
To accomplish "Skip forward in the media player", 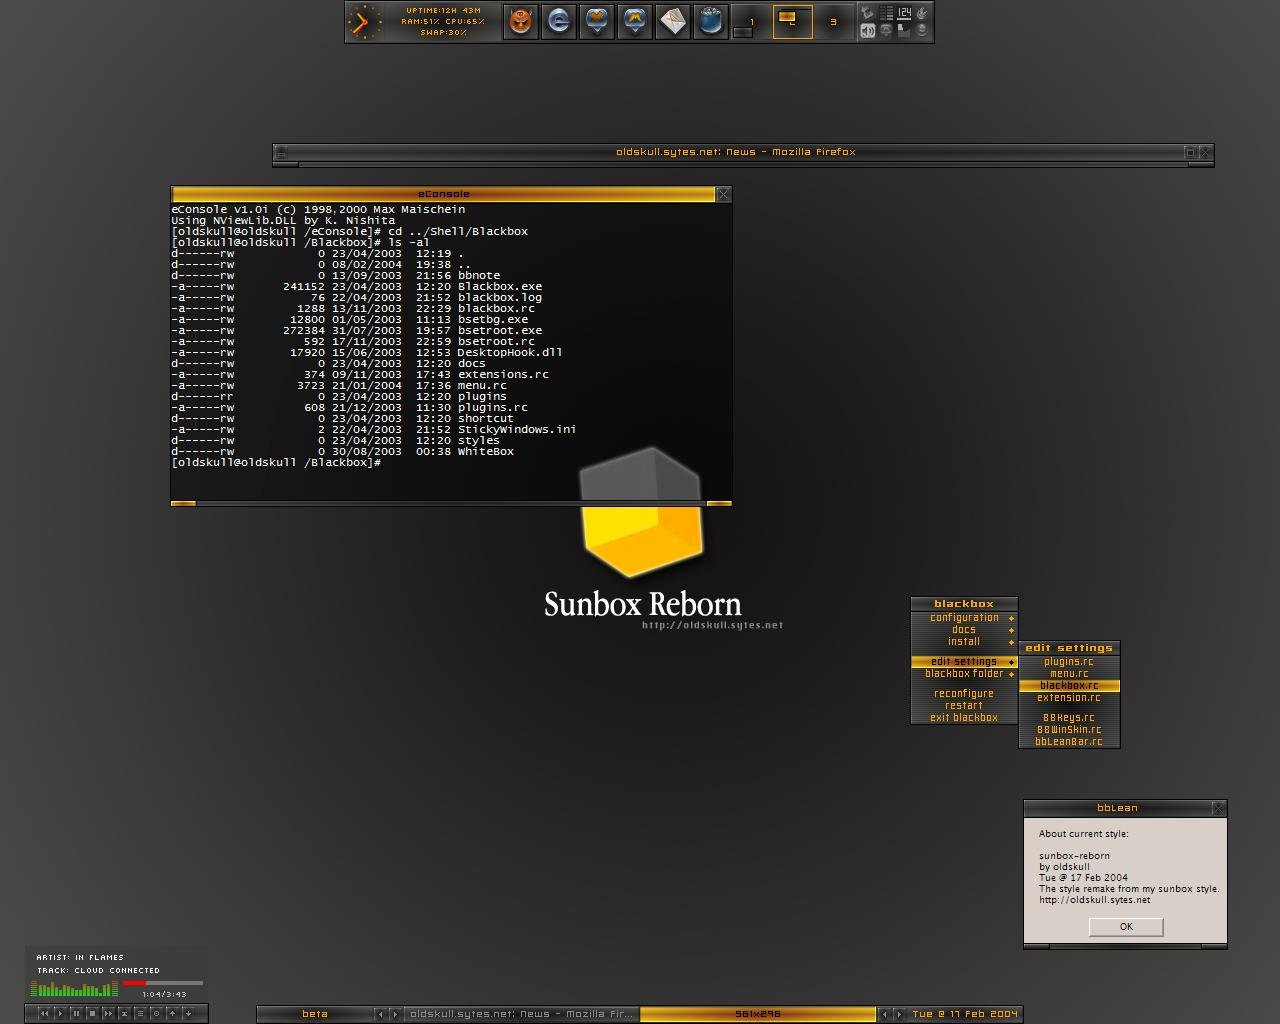I will [108, 1013].
